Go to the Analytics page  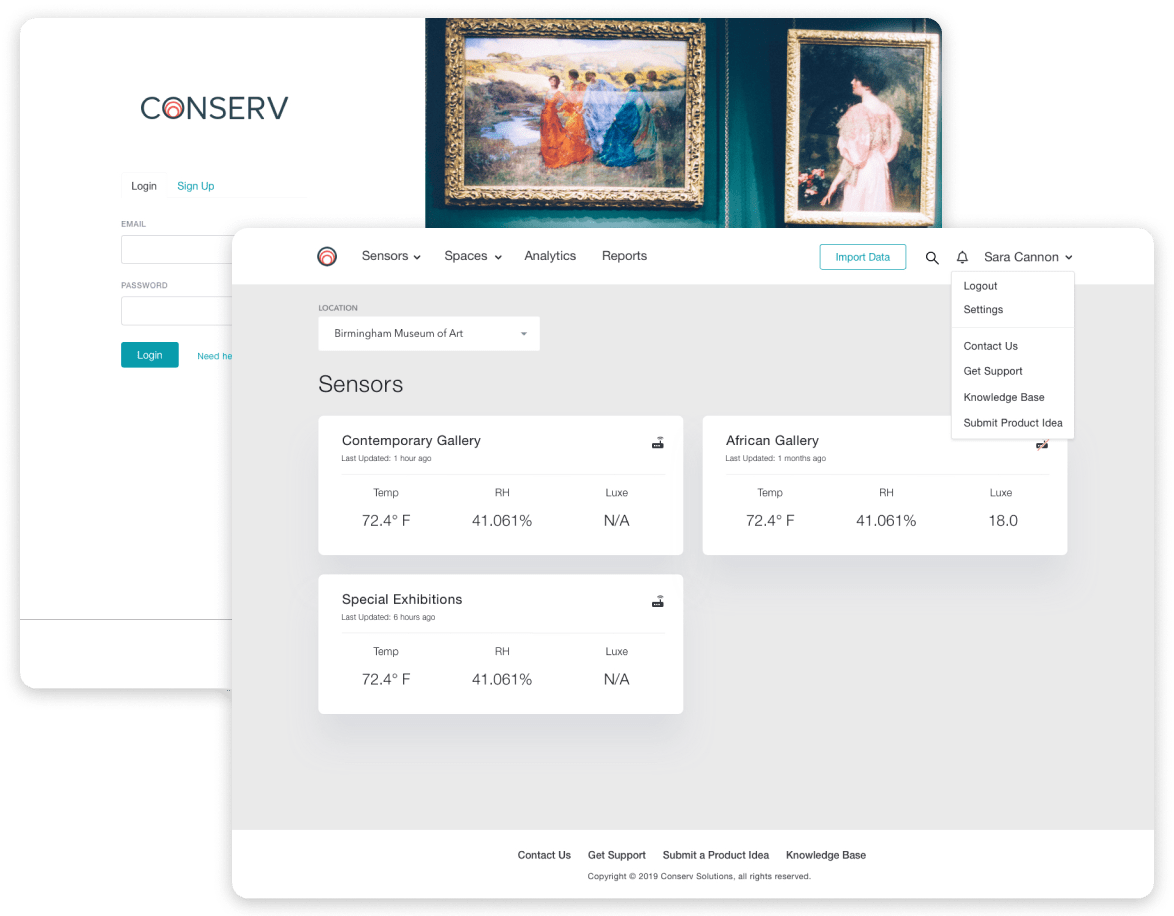pyautogui.click(x=550, y=256)
